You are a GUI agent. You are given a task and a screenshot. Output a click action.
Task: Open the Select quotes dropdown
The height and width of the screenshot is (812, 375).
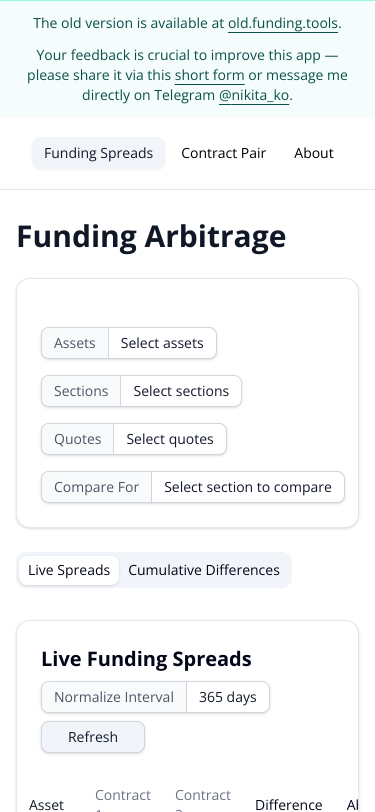tap(170, 439)
